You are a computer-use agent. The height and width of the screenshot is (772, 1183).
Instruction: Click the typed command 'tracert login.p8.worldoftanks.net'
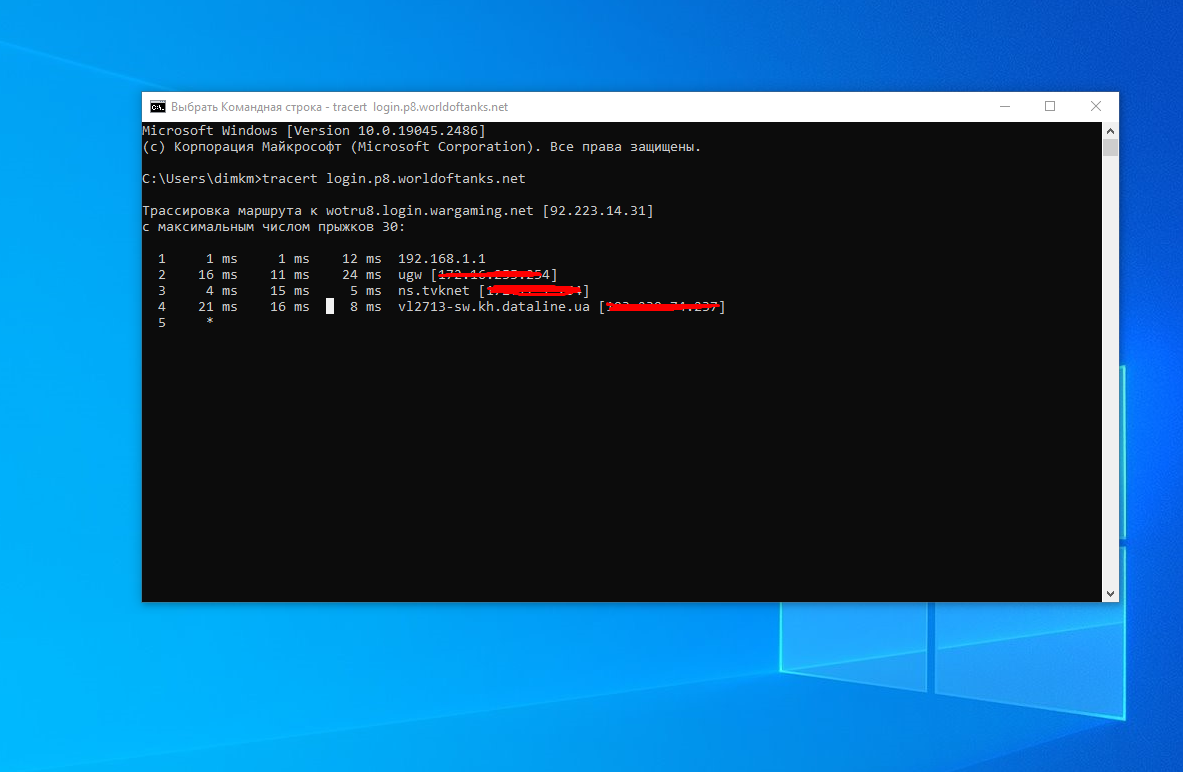coord(394,179)
